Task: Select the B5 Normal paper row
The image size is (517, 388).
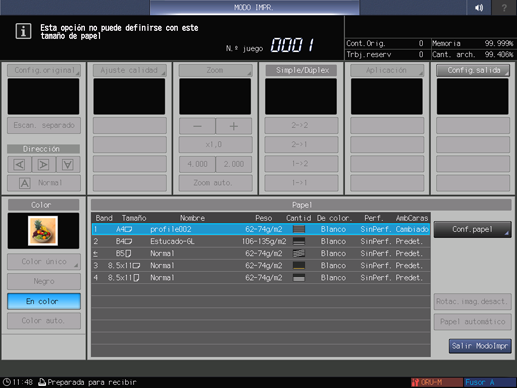Action: (x=261, y=254)
